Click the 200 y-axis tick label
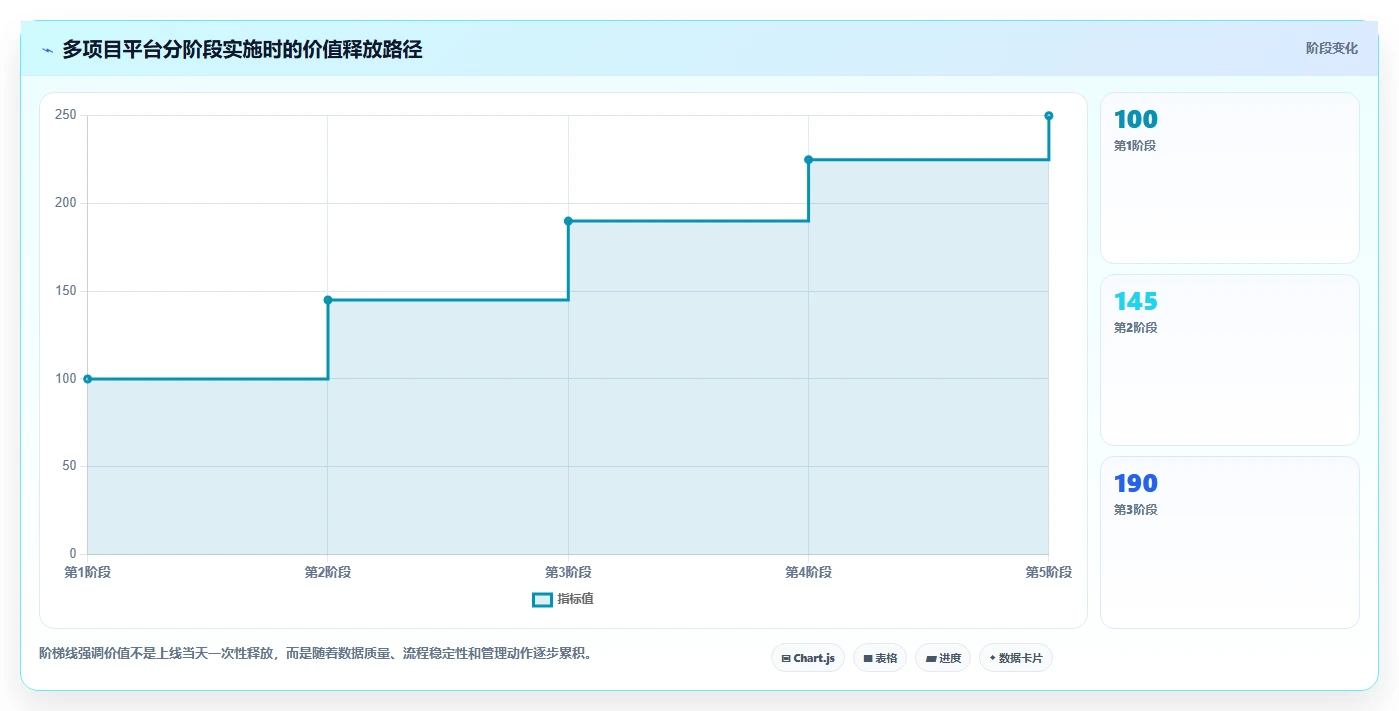Screen dimensions: 1399x711 [x=66, y=203]
